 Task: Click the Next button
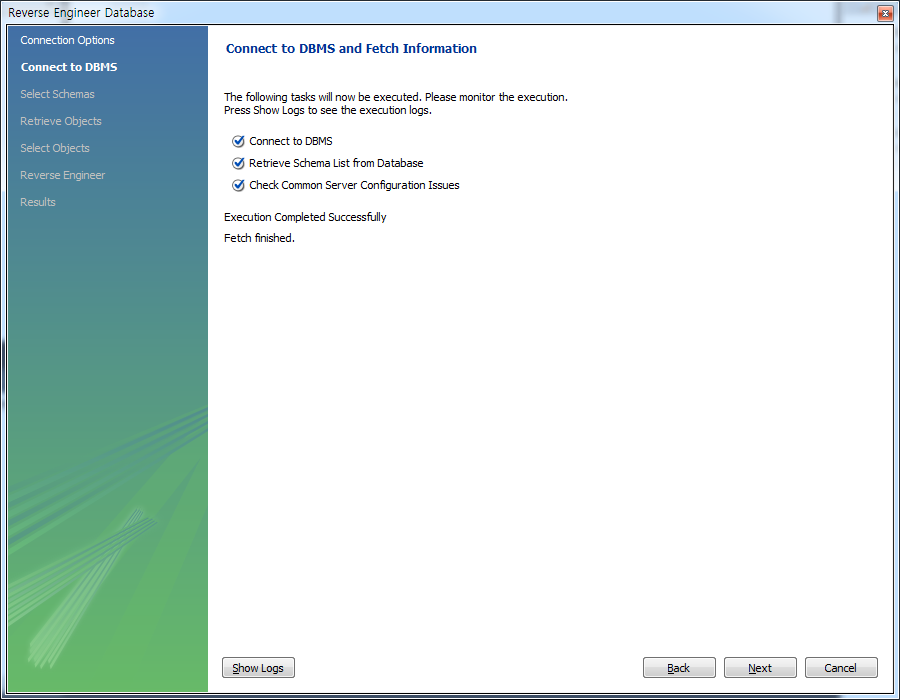[760, 668]
